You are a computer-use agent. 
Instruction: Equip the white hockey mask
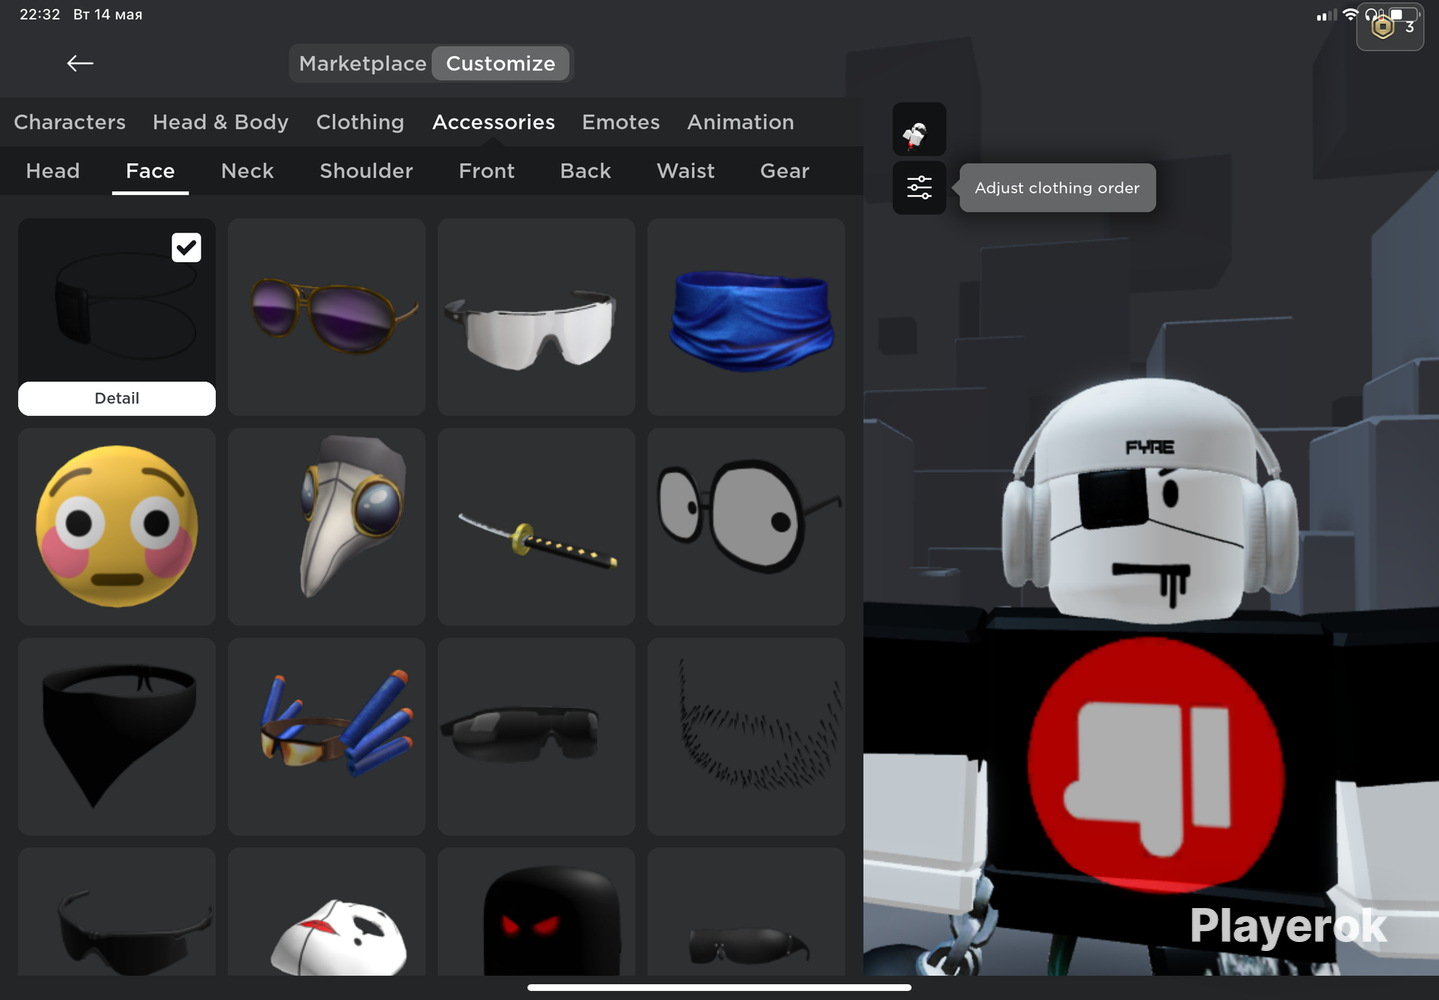327,912
